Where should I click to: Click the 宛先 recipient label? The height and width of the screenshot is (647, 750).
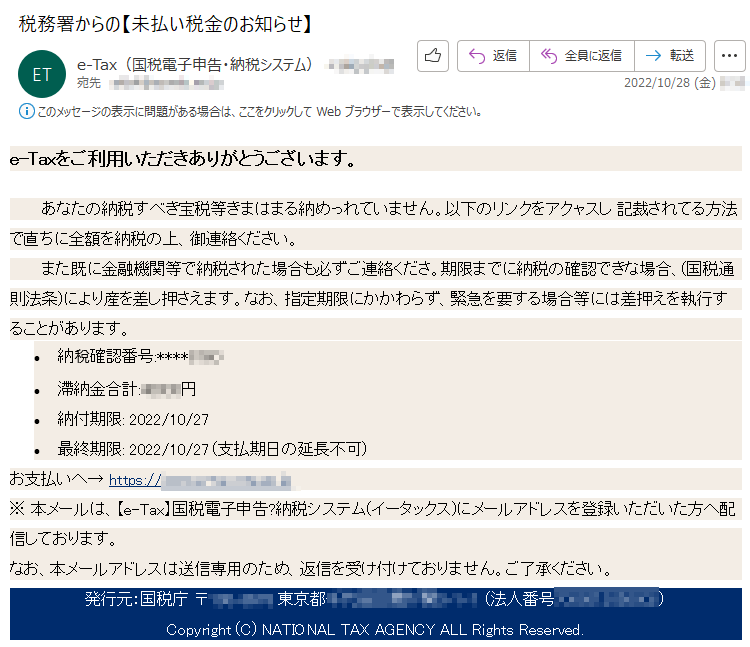pos(89,83)
